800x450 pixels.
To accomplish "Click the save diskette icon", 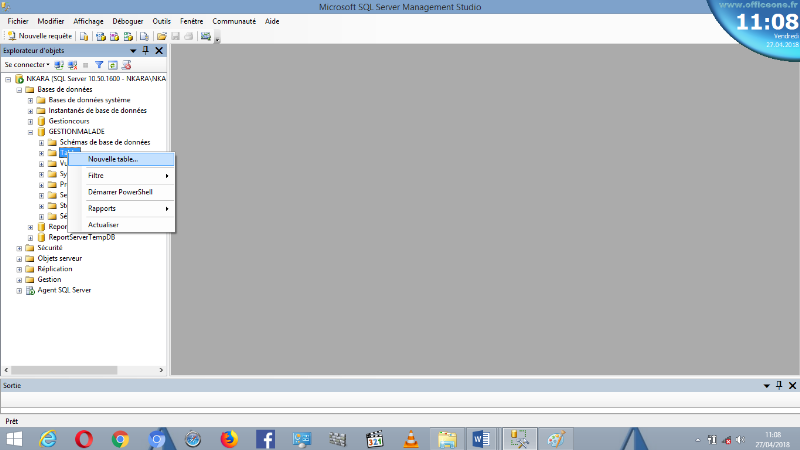I will pos(175,36).
